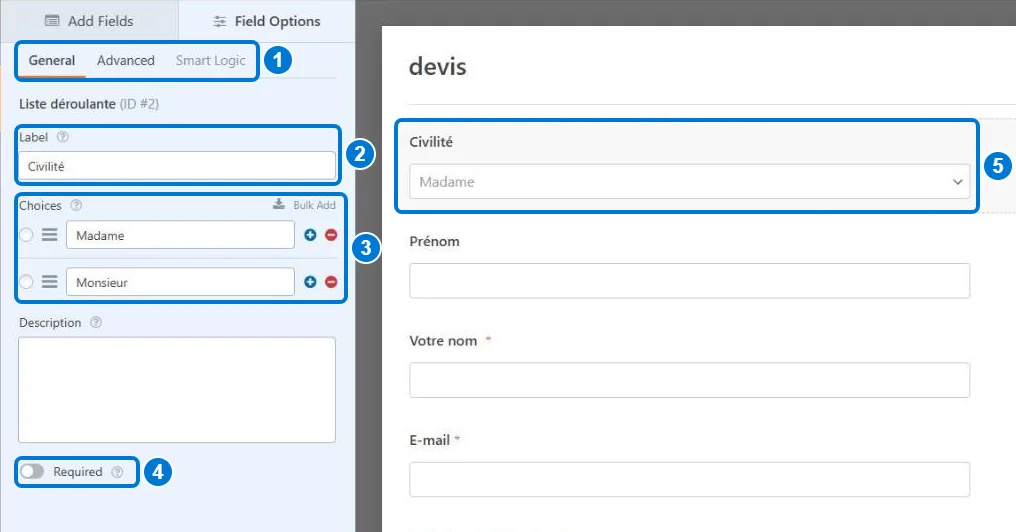Switch to the Field Options tab
Viewport: 1016px width, 532px height.
pos(267,21)
